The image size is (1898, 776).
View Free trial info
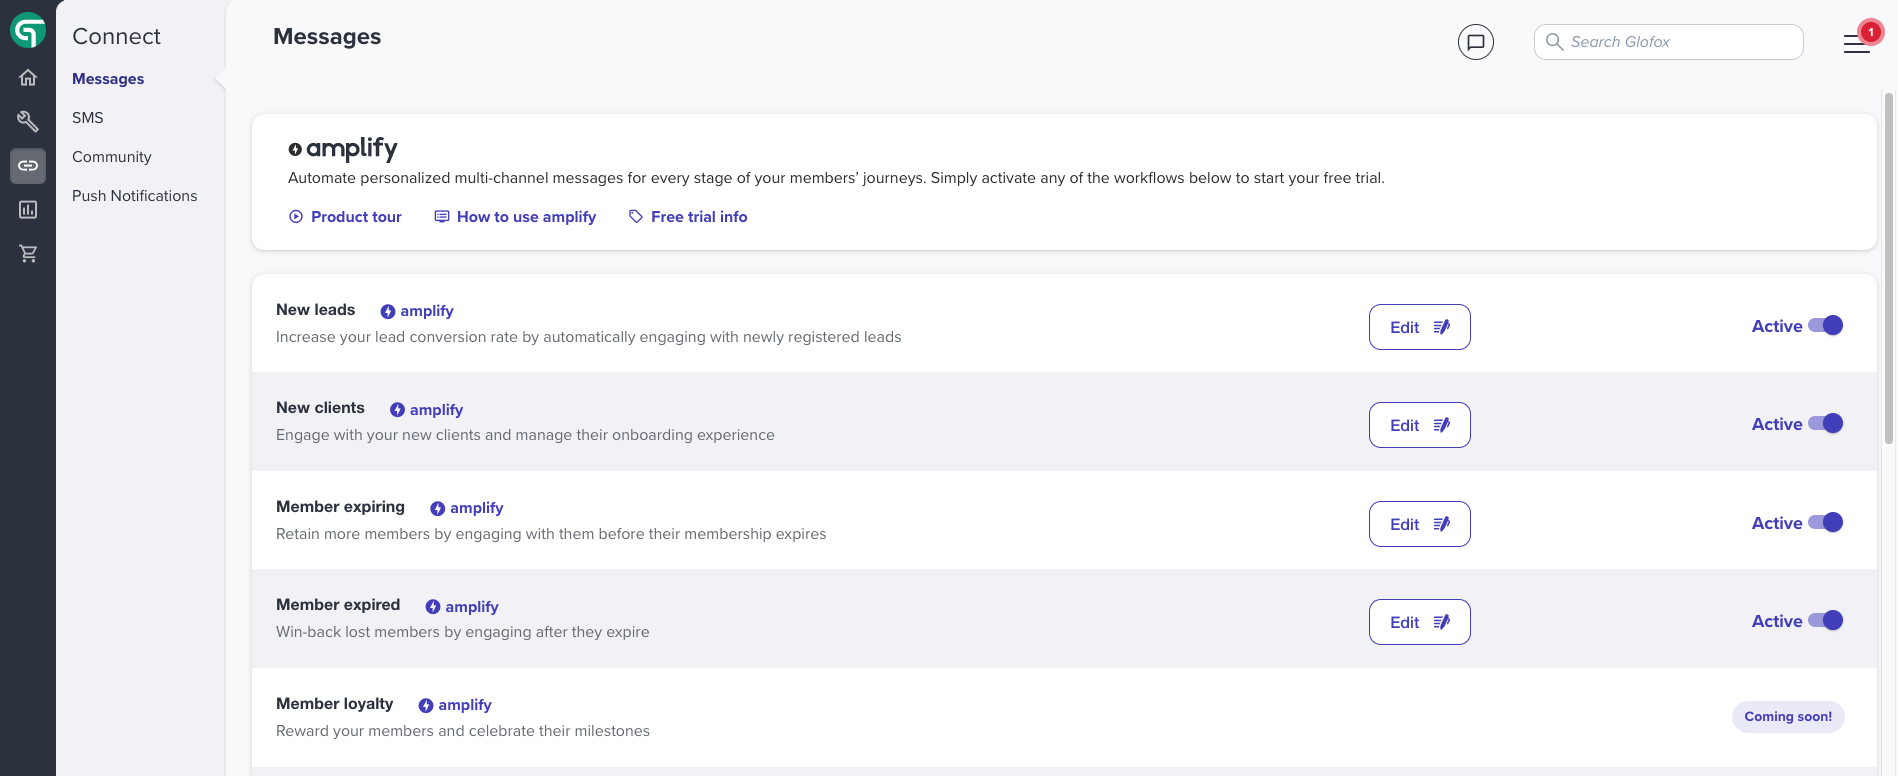point(688,217)
